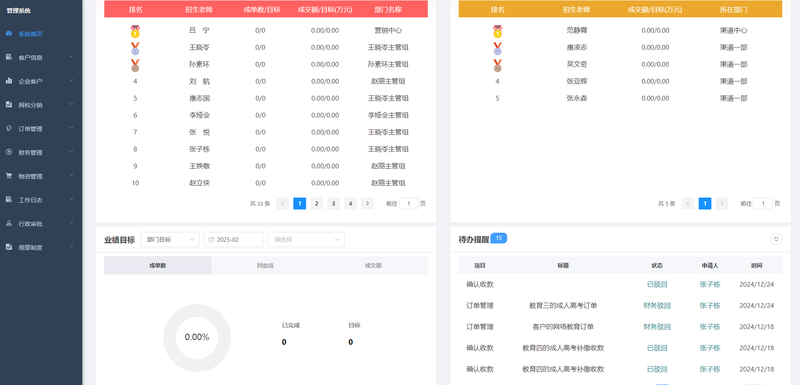
Task: Go to page 2 of the ranking
Action: point(317,203)
